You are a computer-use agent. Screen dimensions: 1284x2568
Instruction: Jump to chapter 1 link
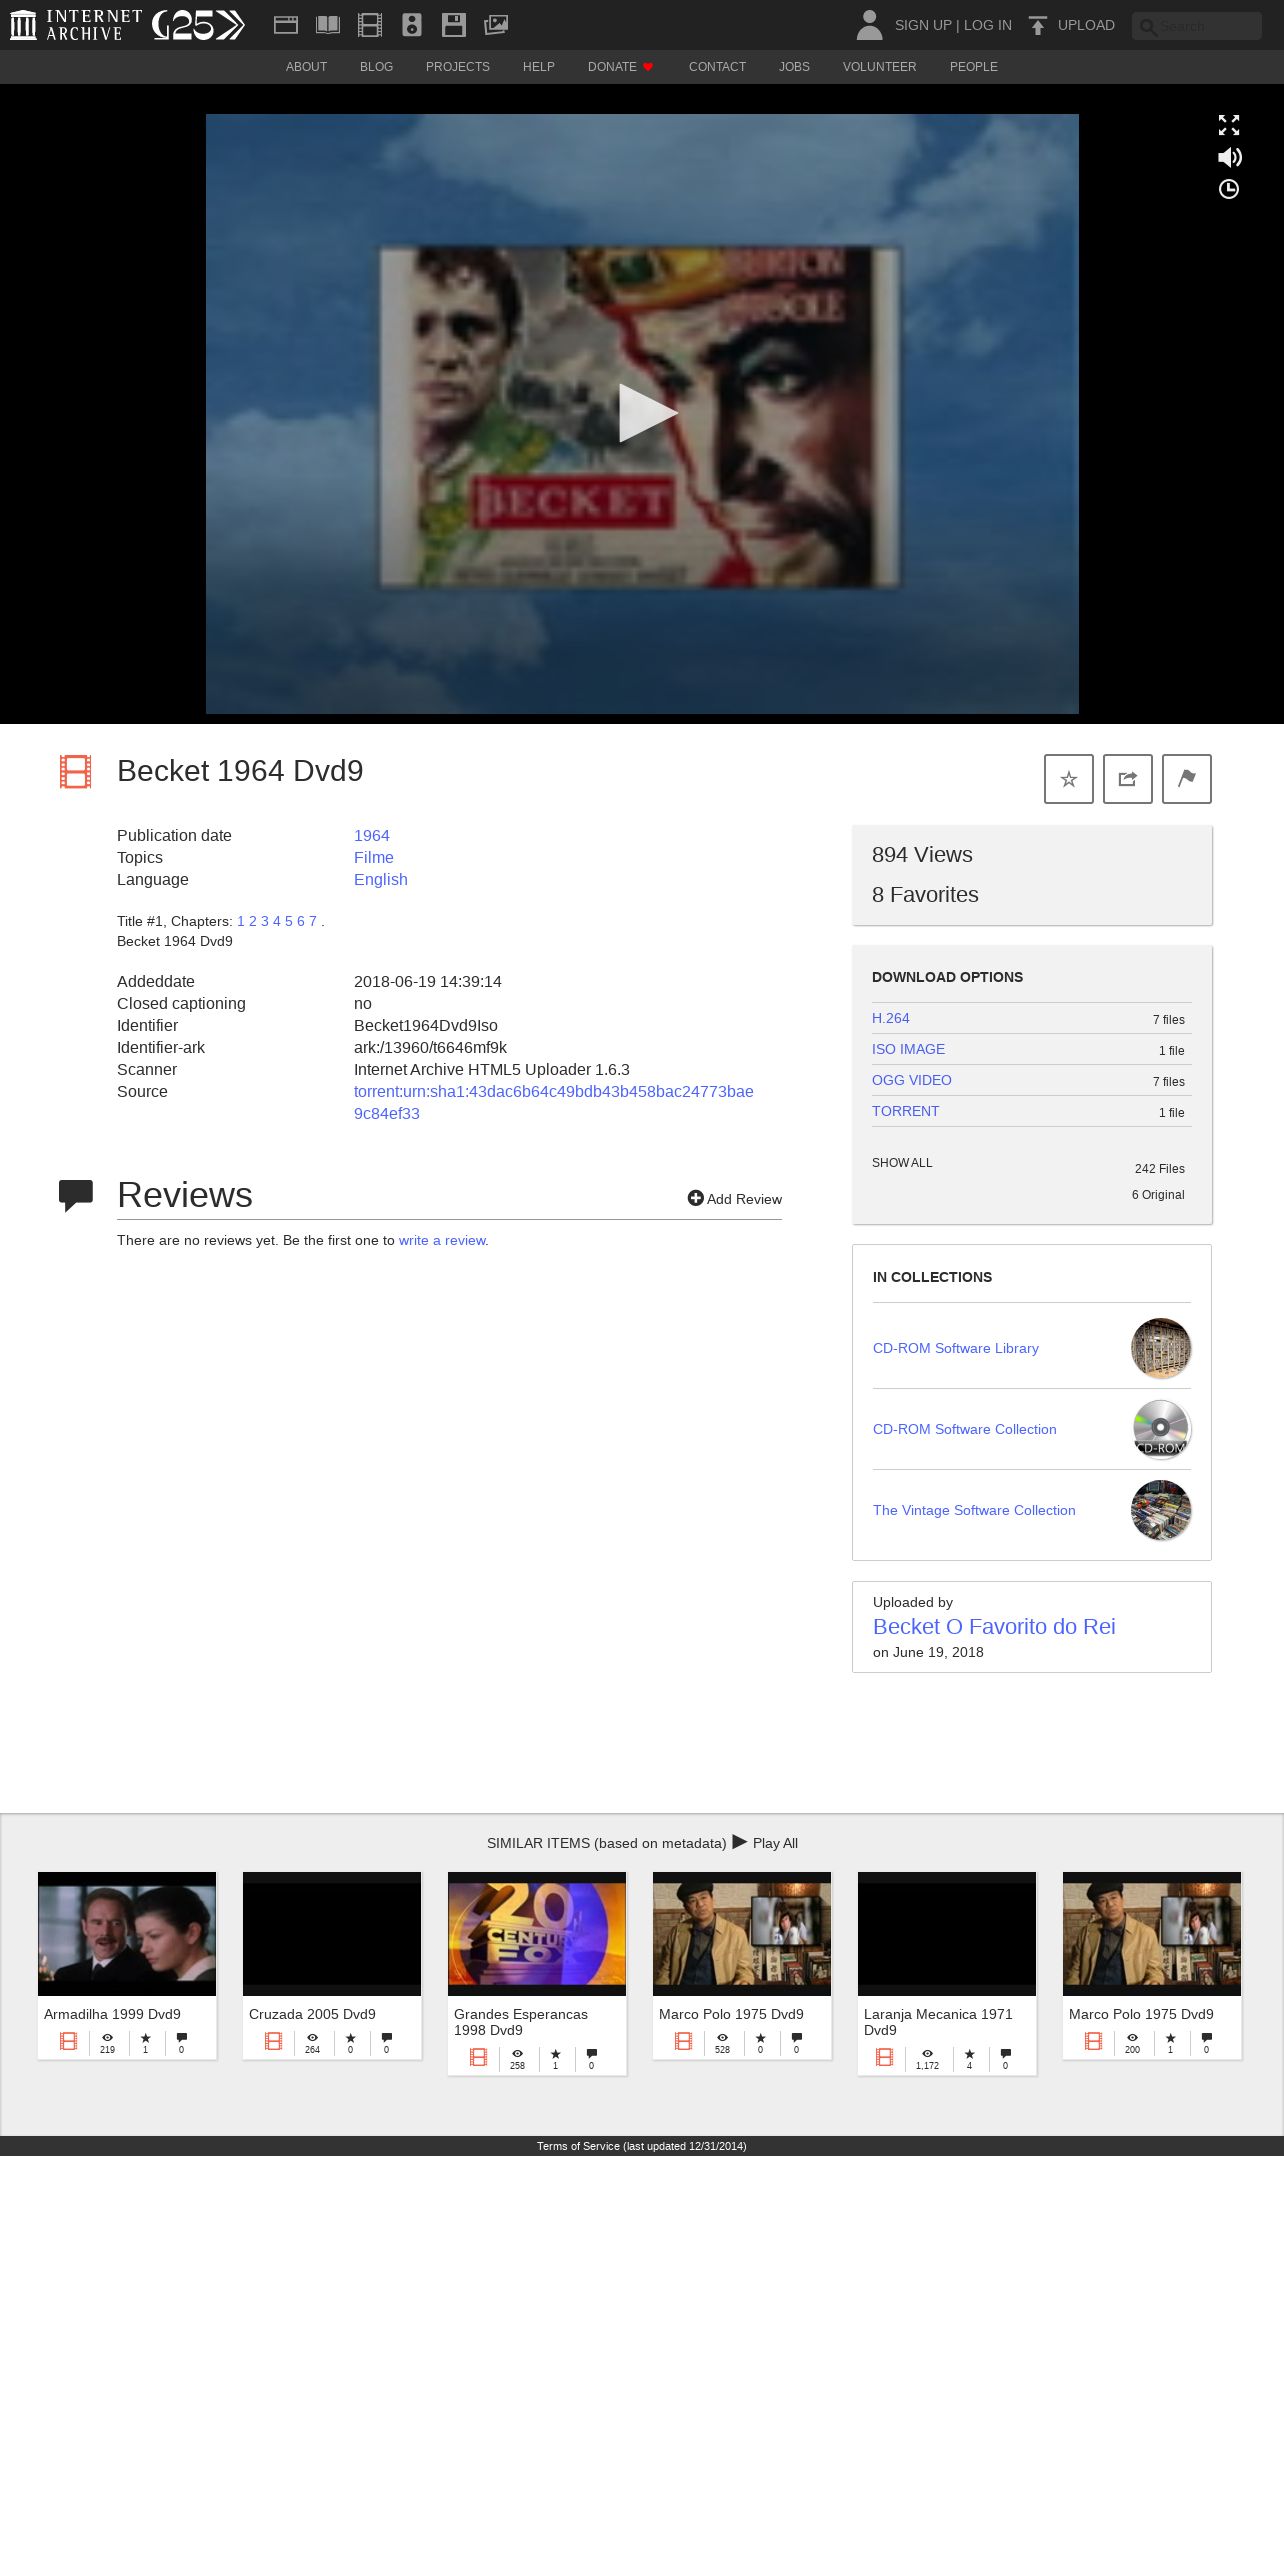coord(241,921)
